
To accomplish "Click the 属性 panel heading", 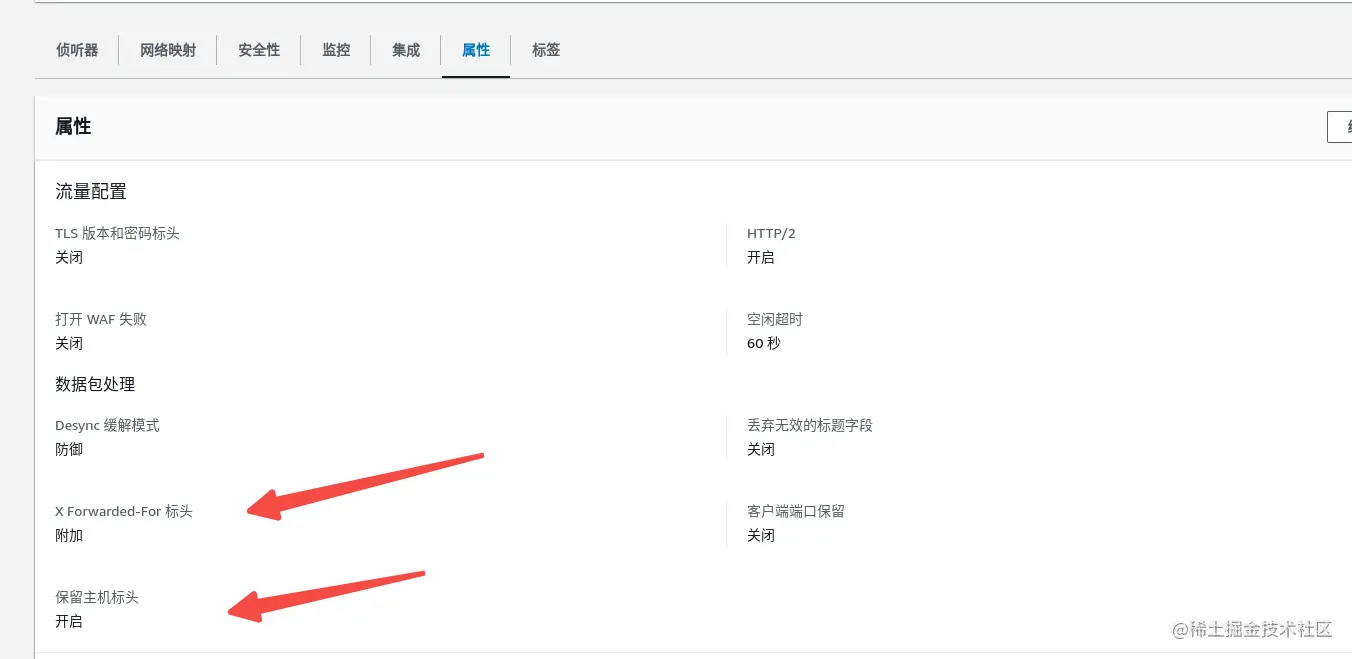I will click(73, 126).
